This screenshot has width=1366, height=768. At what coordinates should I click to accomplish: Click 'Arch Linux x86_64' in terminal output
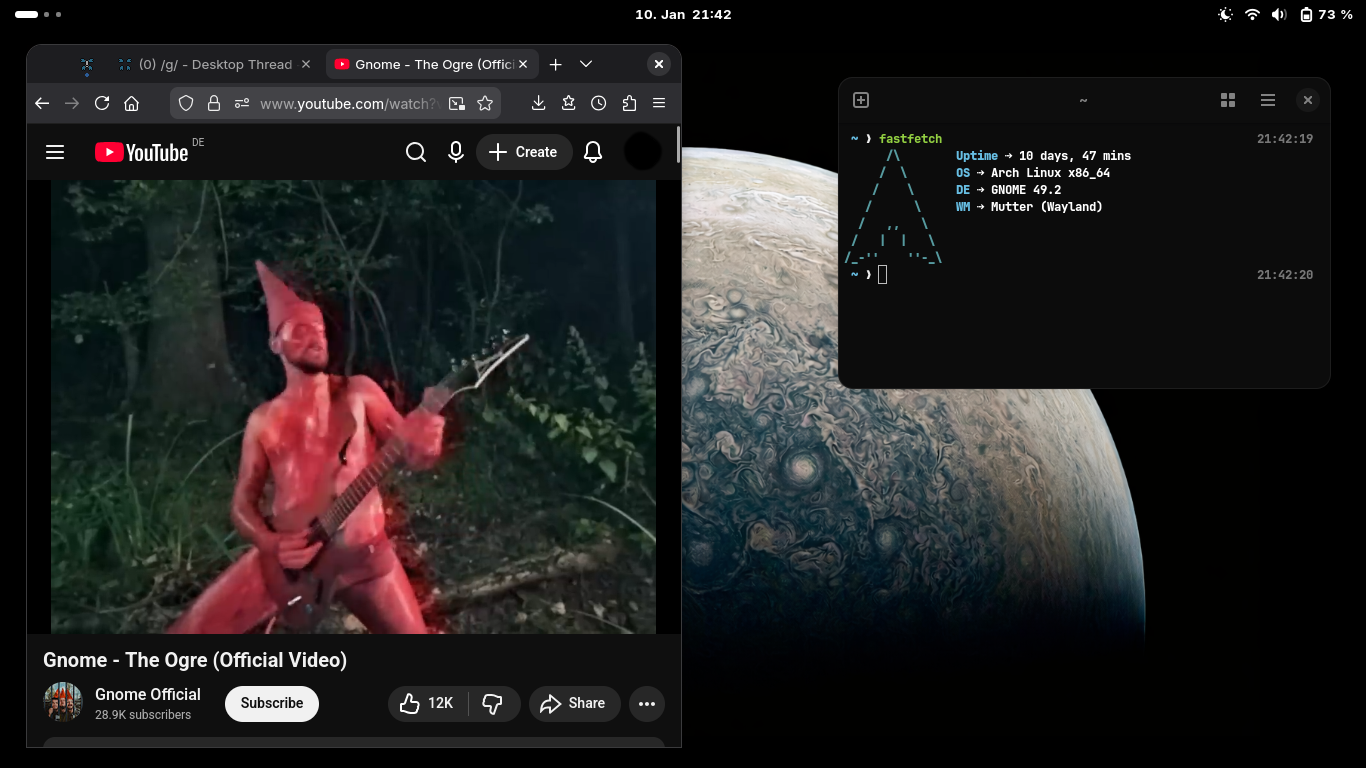click(1050, 173)
